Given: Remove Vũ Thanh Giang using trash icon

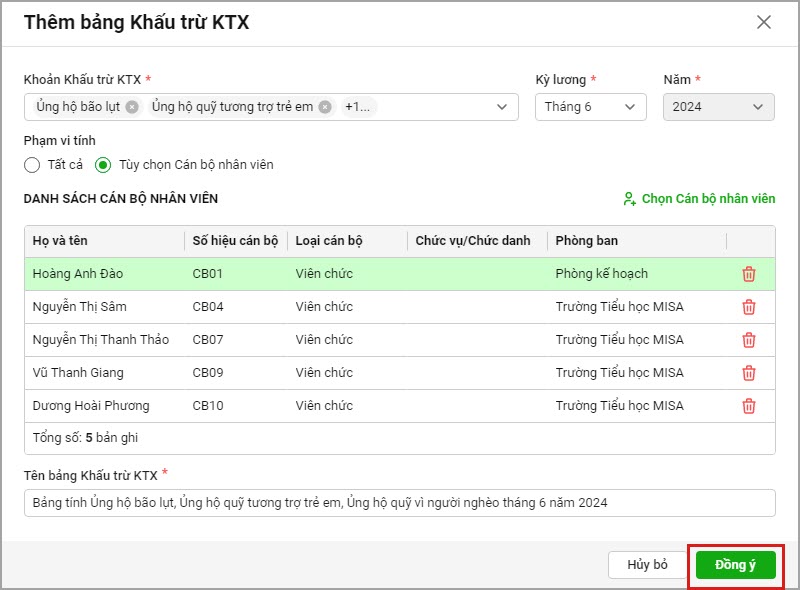Looking at the screenshot, I should click(748, 373).
